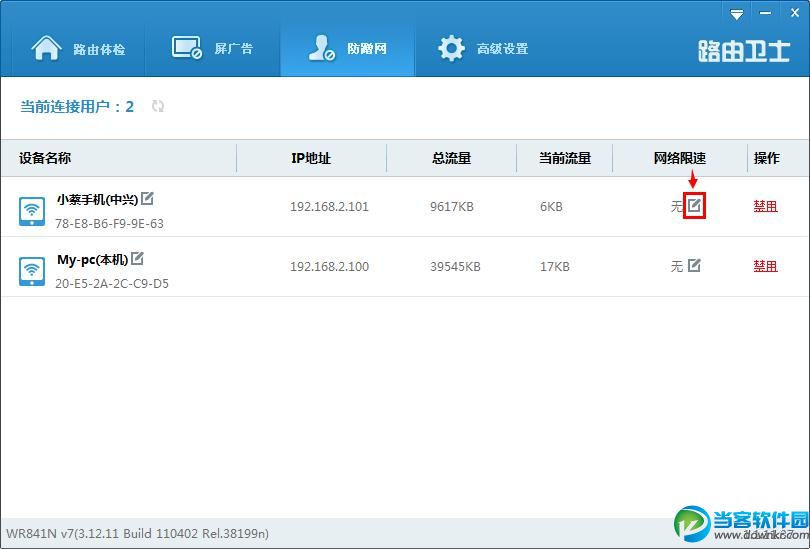810x549 pixels.
Task: Disable device My-pc(本机) via 禁用 link
Action: (x=765, y=266)
